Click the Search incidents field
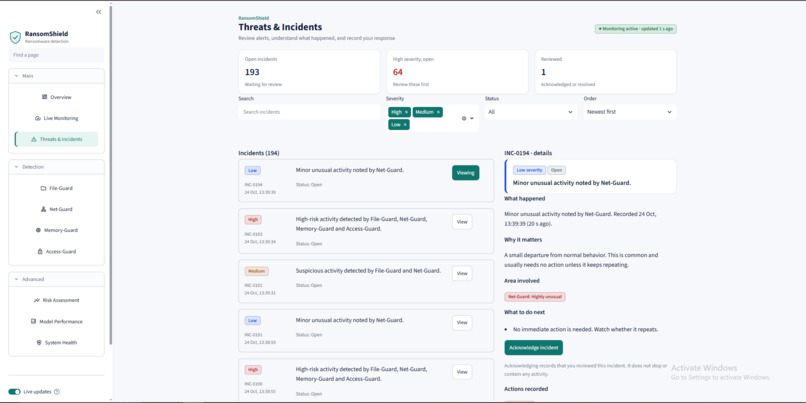 (x=309, y=112)
